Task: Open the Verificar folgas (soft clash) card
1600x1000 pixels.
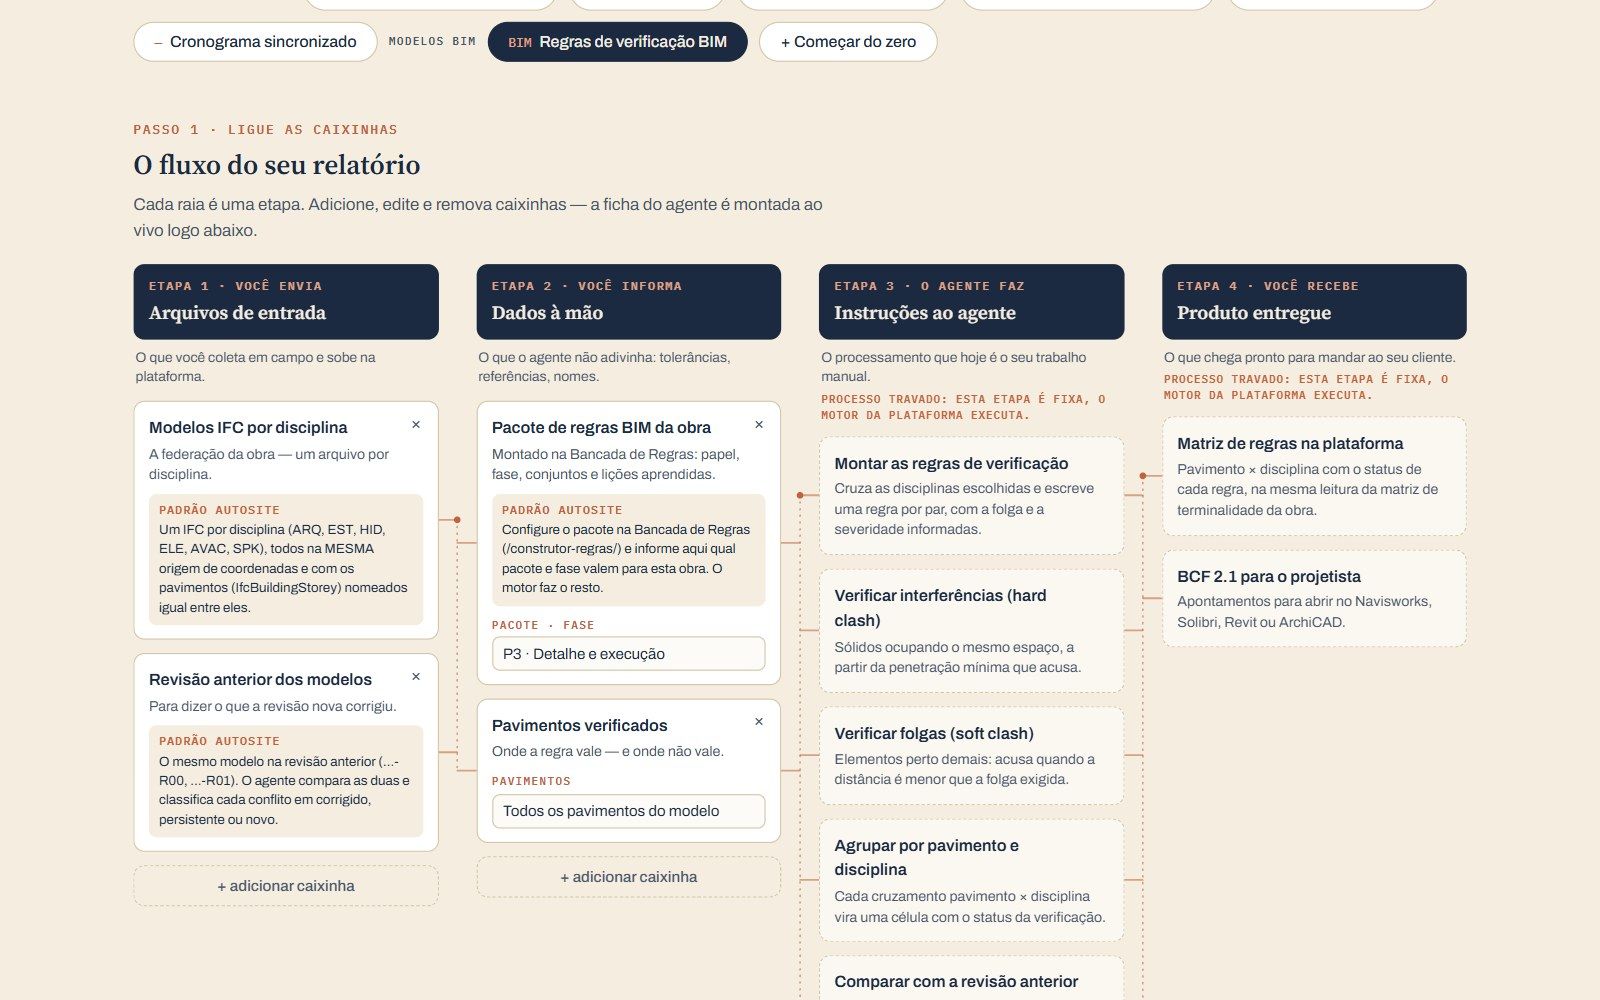Action: 971,756
